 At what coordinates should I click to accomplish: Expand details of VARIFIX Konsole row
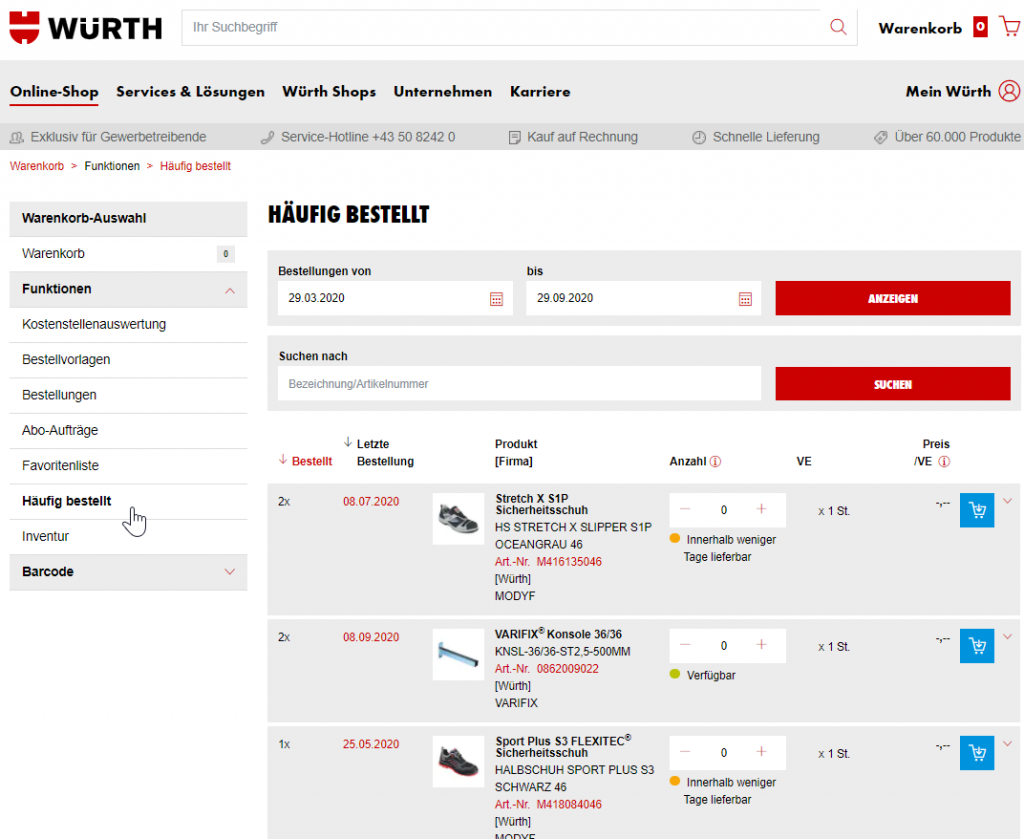tap(1008, 637)
